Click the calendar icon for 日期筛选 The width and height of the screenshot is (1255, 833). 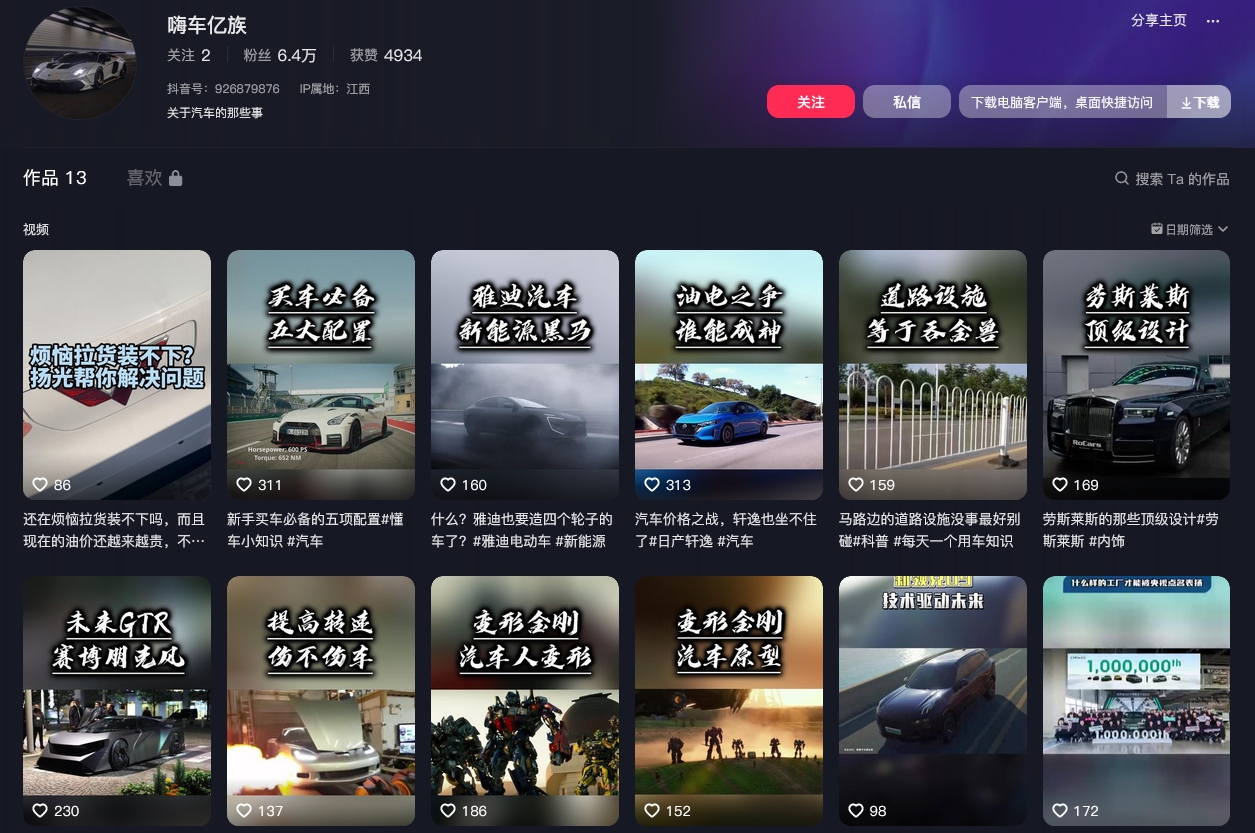(1157, 229)
